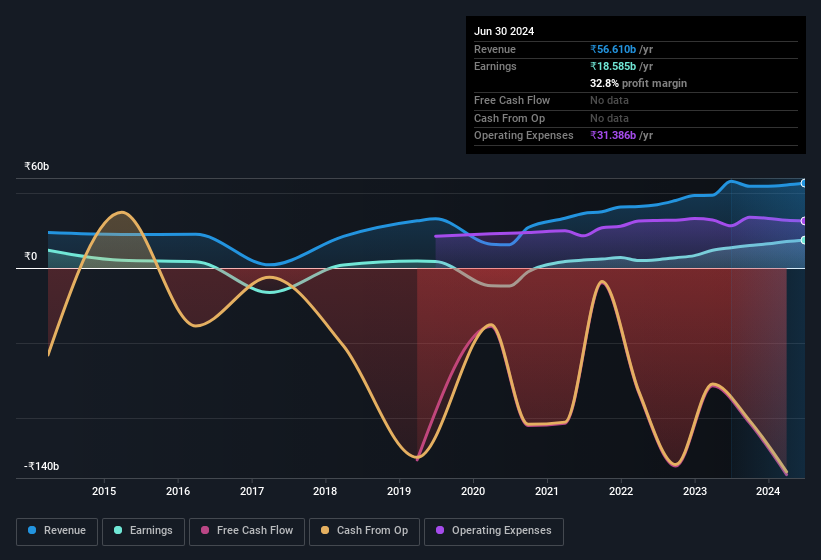
Task: Toggle the Operating Expenses legend button
Action: coord(494,531)
